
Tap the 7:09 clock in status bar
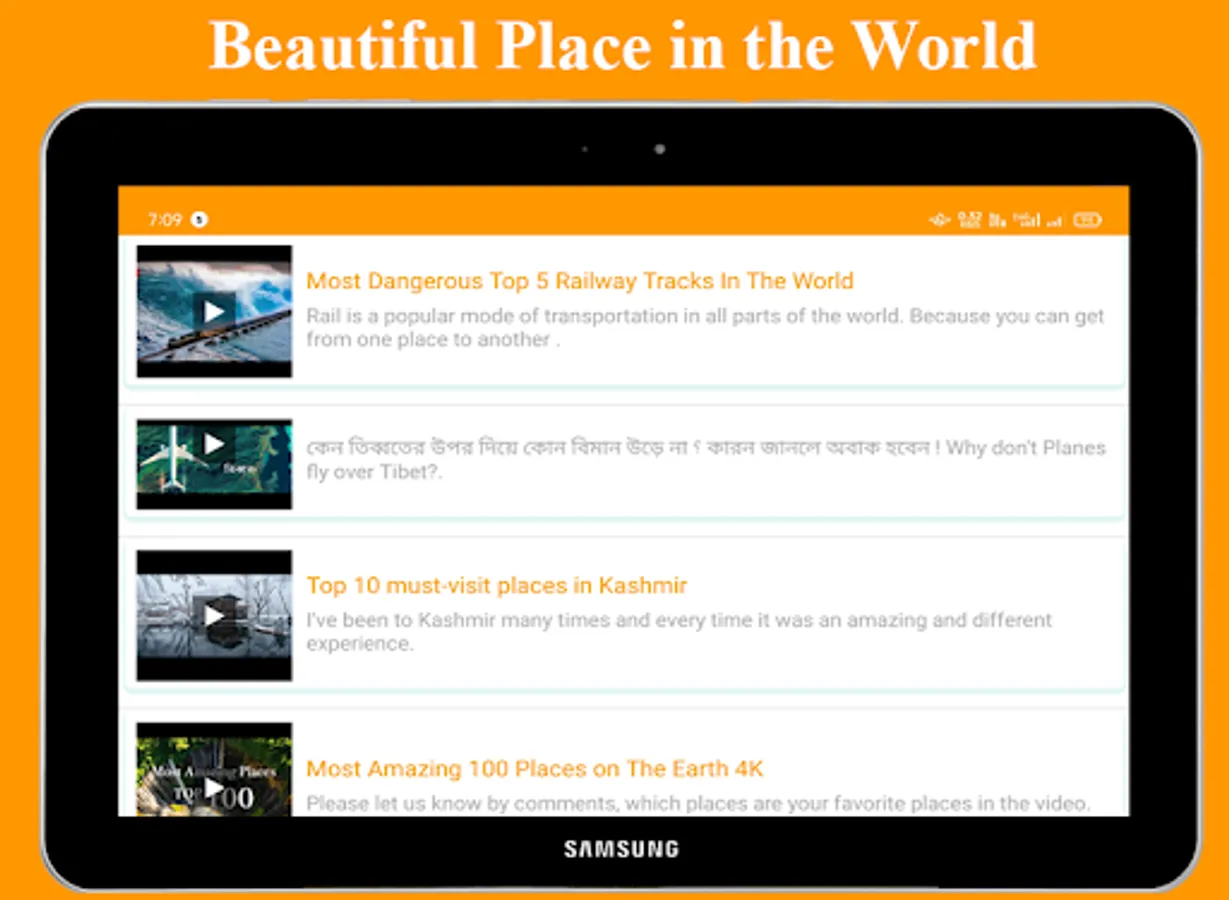click(165, 220)
